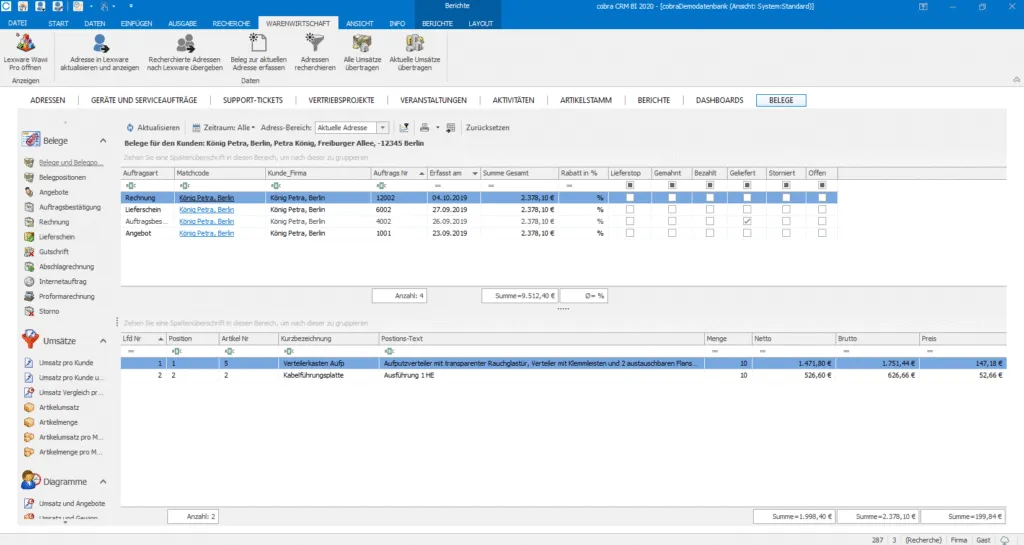Click the splitter handle between the two tables

pyautogui.click(x=562, y=309)
